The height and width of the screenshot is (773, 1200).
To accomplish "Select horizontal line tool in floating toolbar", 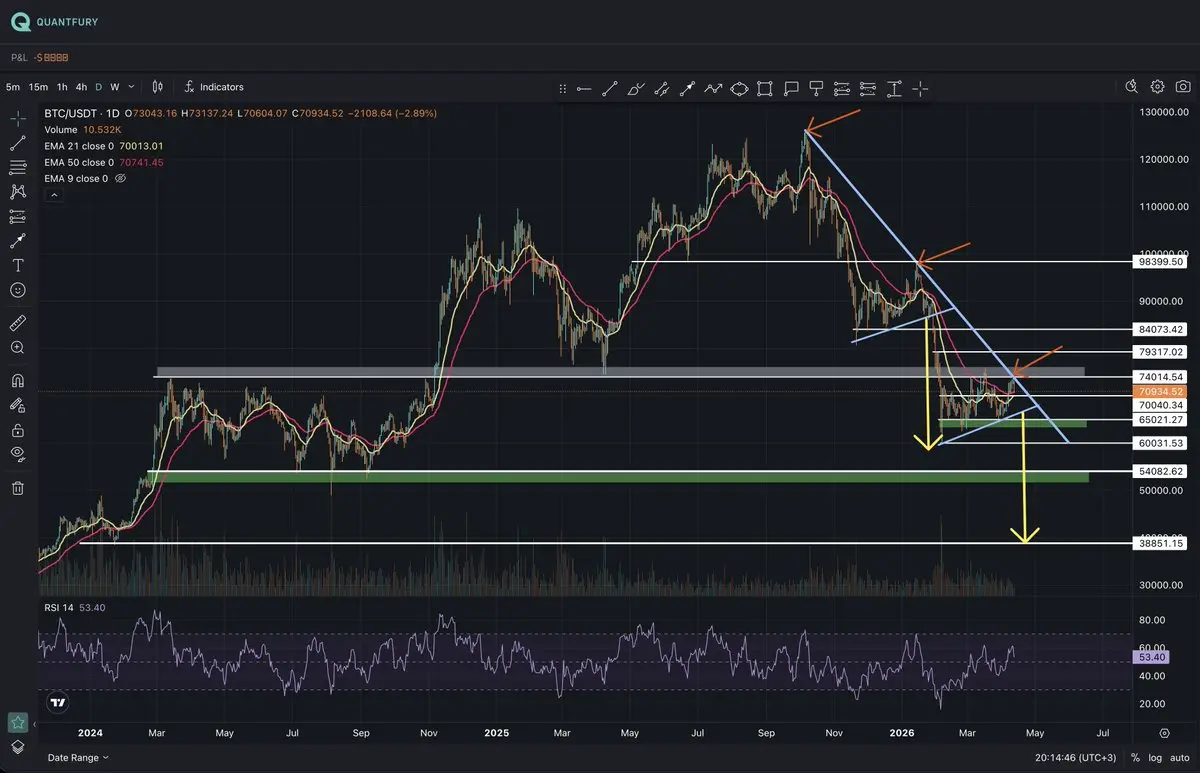I will point(584,89).
